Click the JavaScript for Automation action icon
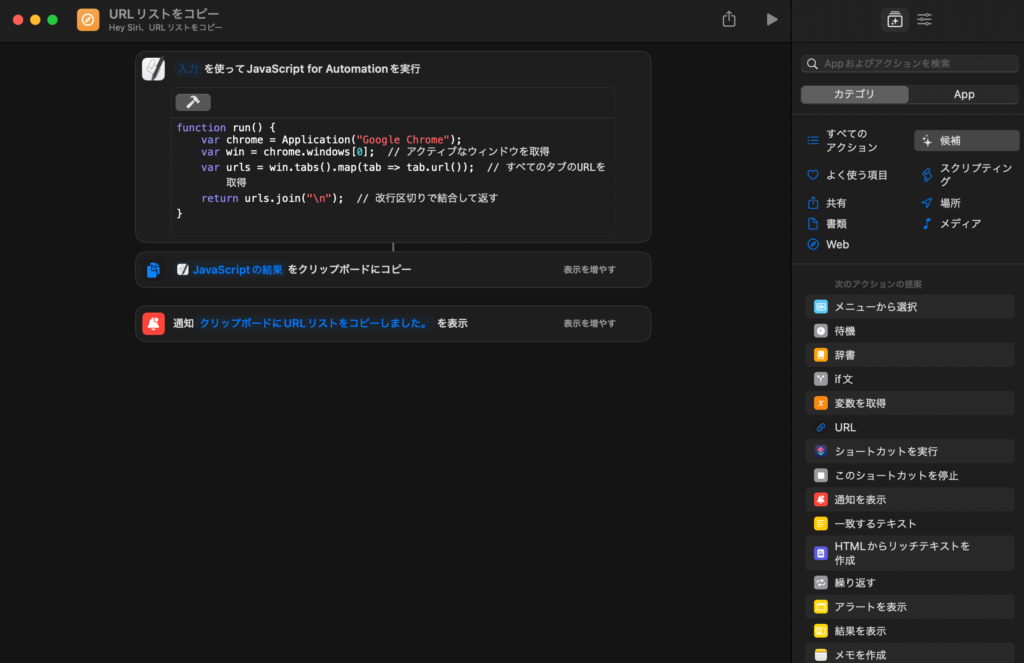Screen dimensions: 1024x663 [154, 69]
